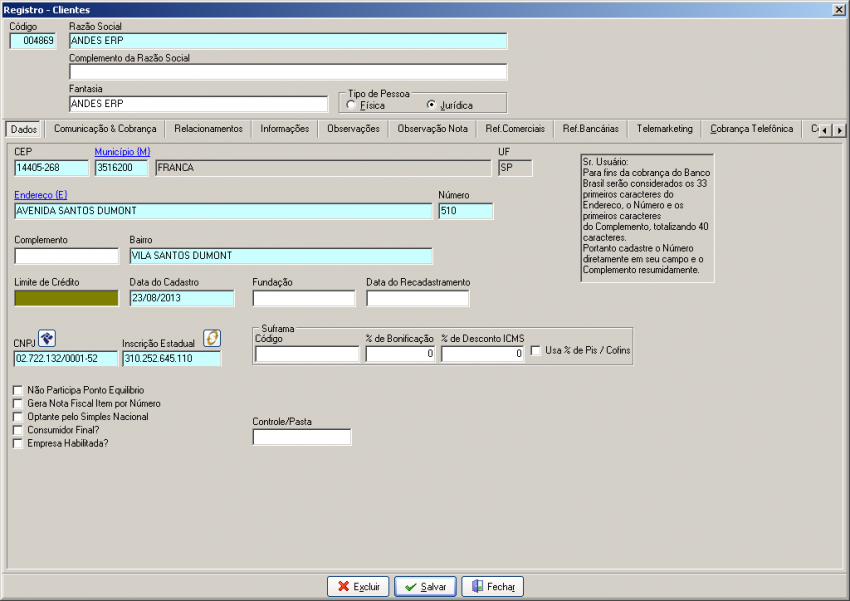Click the % de Bonificação field
850x601 pixels.
pyautogui.click(x=400, y=354)
